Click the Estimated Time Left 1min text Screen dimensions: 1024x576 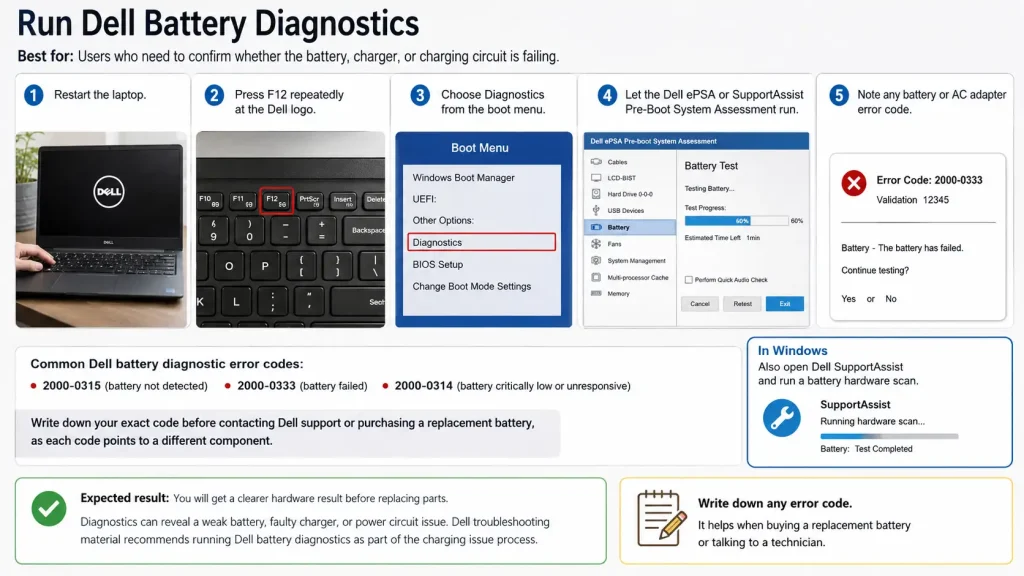722,238
